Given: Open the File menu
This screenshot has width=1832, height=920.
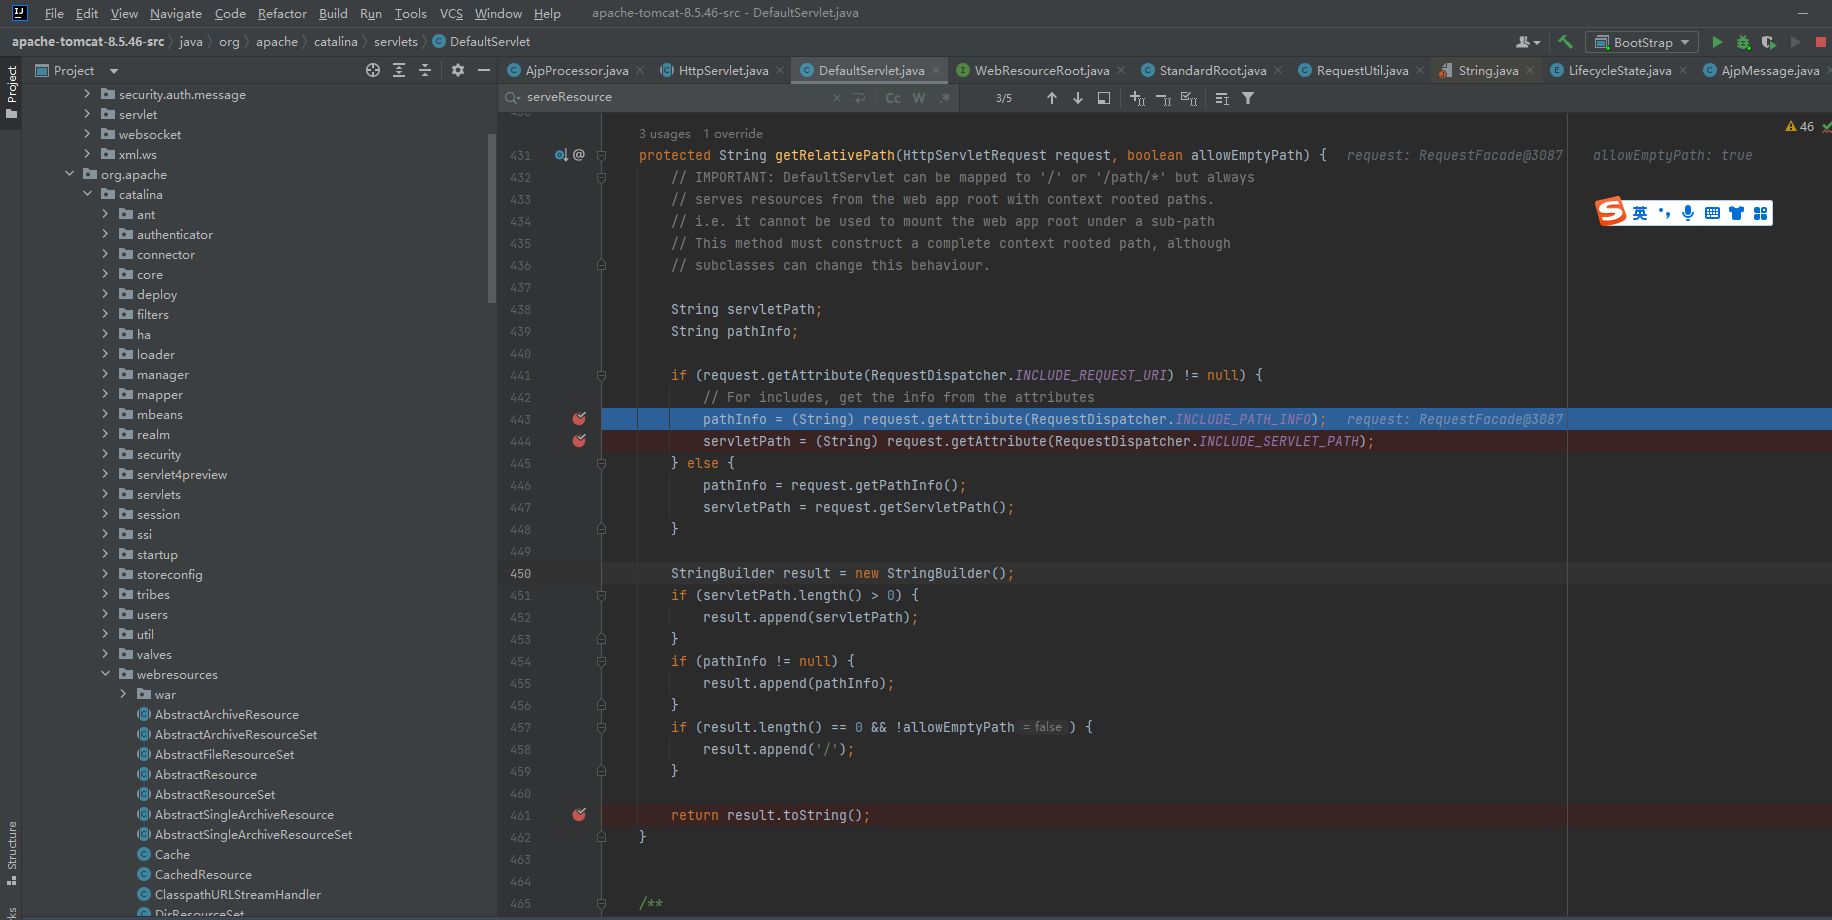Looking at the screenshot, I should (x=54, y=13).
